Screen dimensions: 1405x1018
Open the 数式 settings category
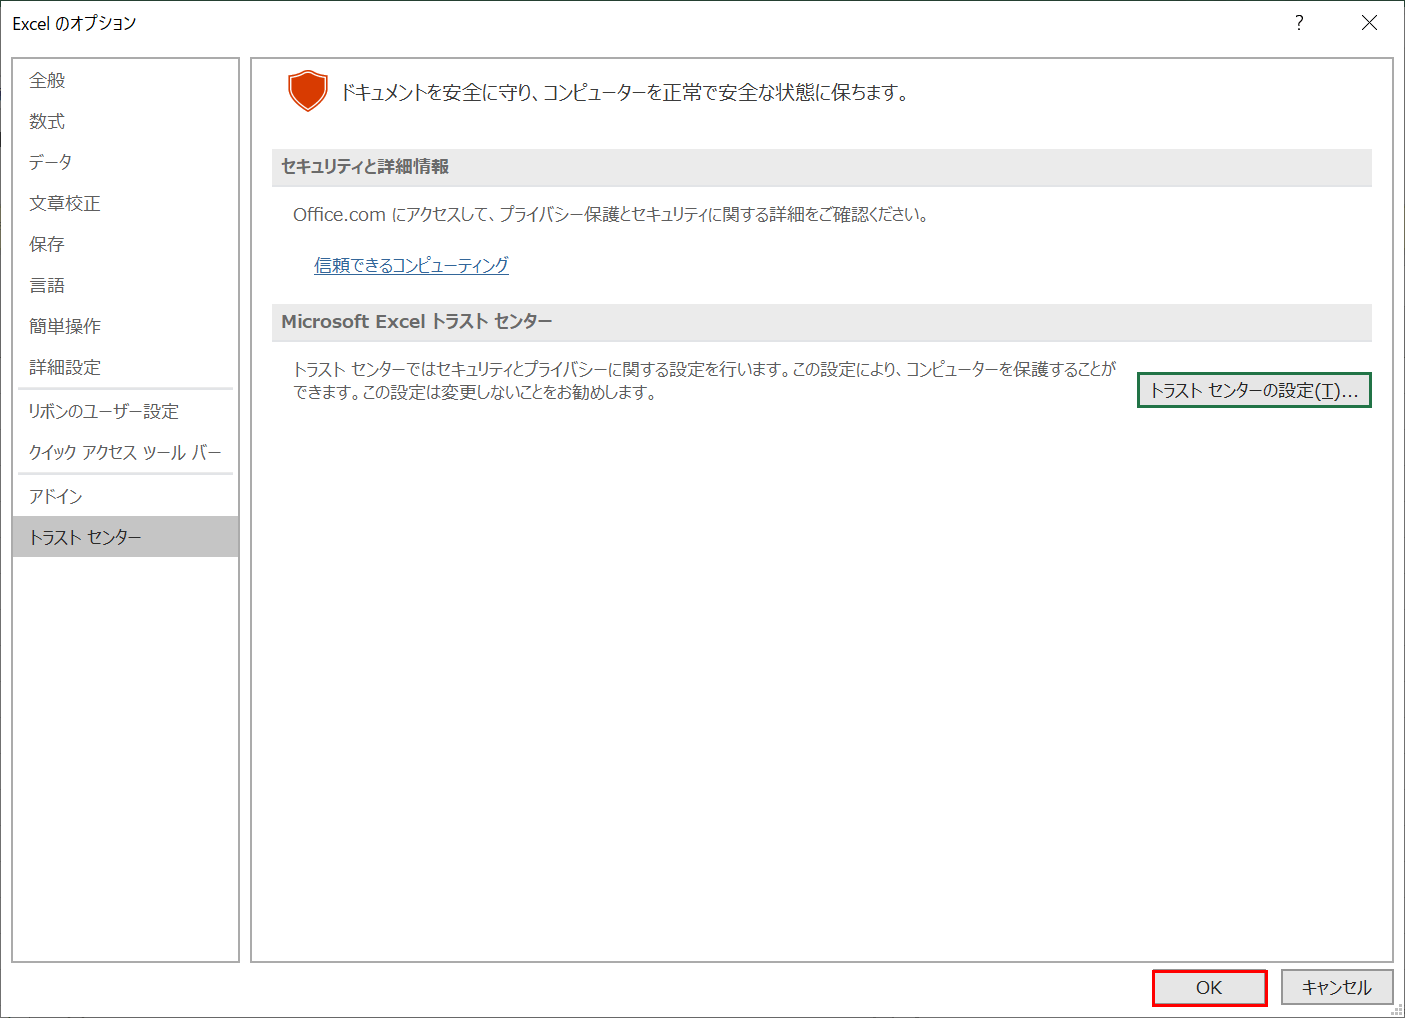[47, 121]
